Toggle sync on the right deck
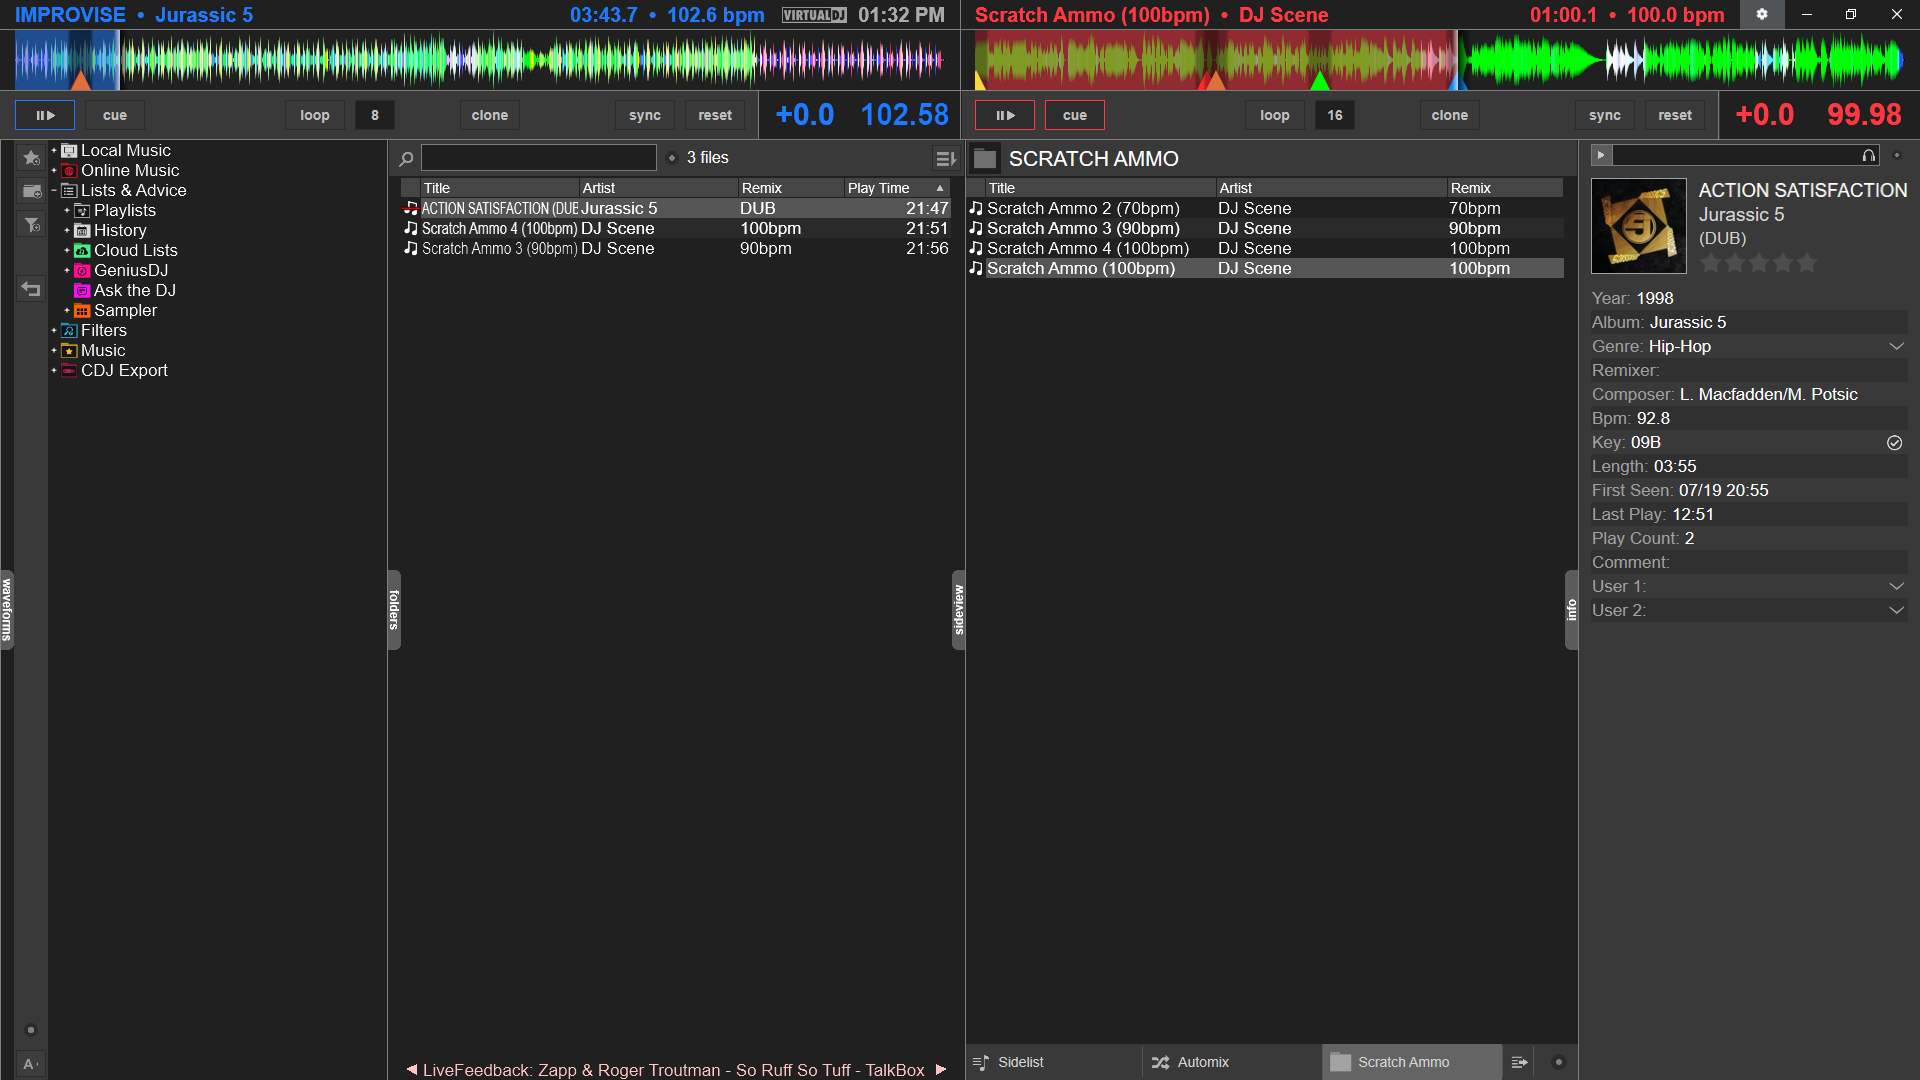Screen dimensions: 1920x1080 (x=1605, y=115)
